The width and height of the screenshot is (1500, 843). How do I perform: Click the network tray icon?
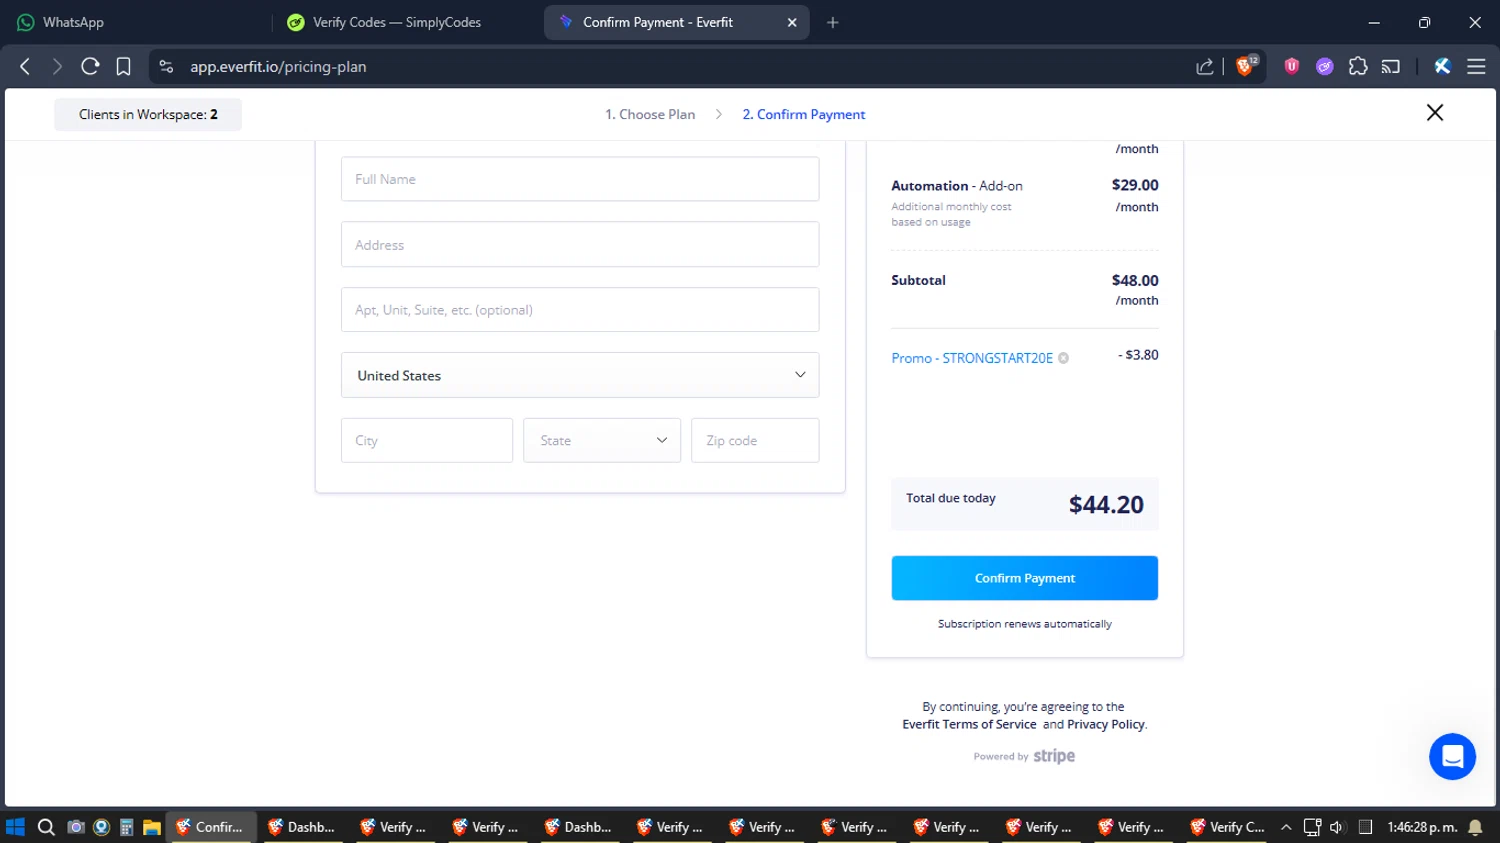coord(1312,827)
